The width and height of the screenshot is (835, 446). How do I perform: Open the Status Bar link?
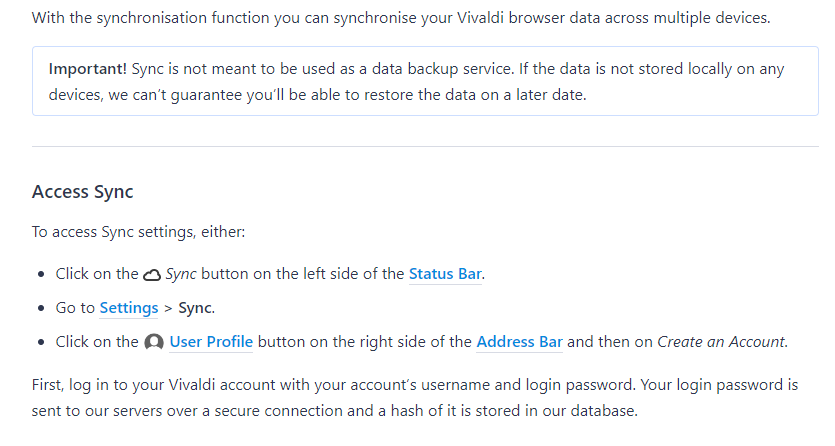445,274
